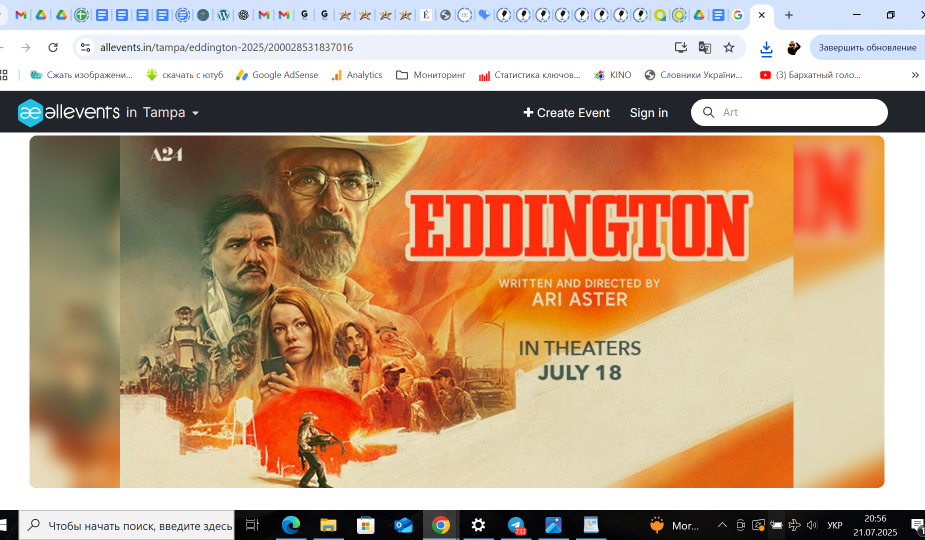Open Photos app from the taskbar

point(553,525)
